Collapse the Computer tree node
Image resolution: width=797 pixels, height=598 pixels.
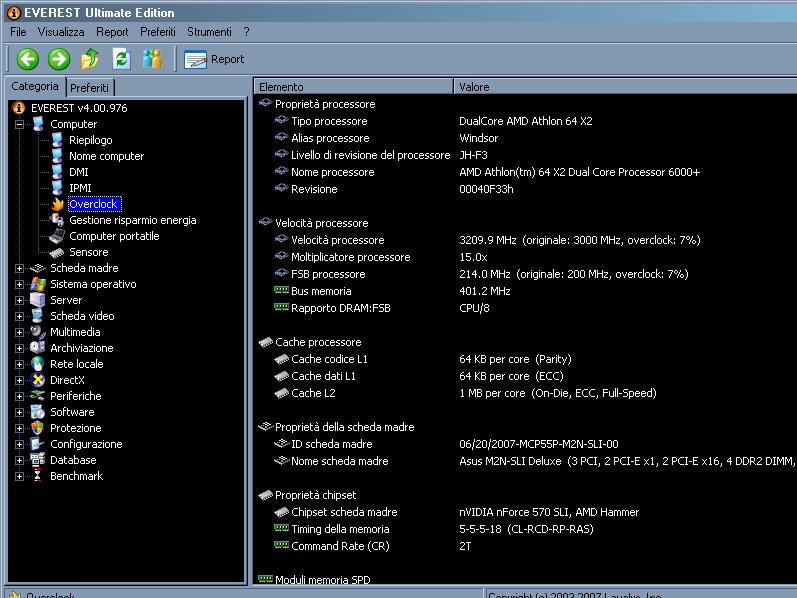point(19,124)
